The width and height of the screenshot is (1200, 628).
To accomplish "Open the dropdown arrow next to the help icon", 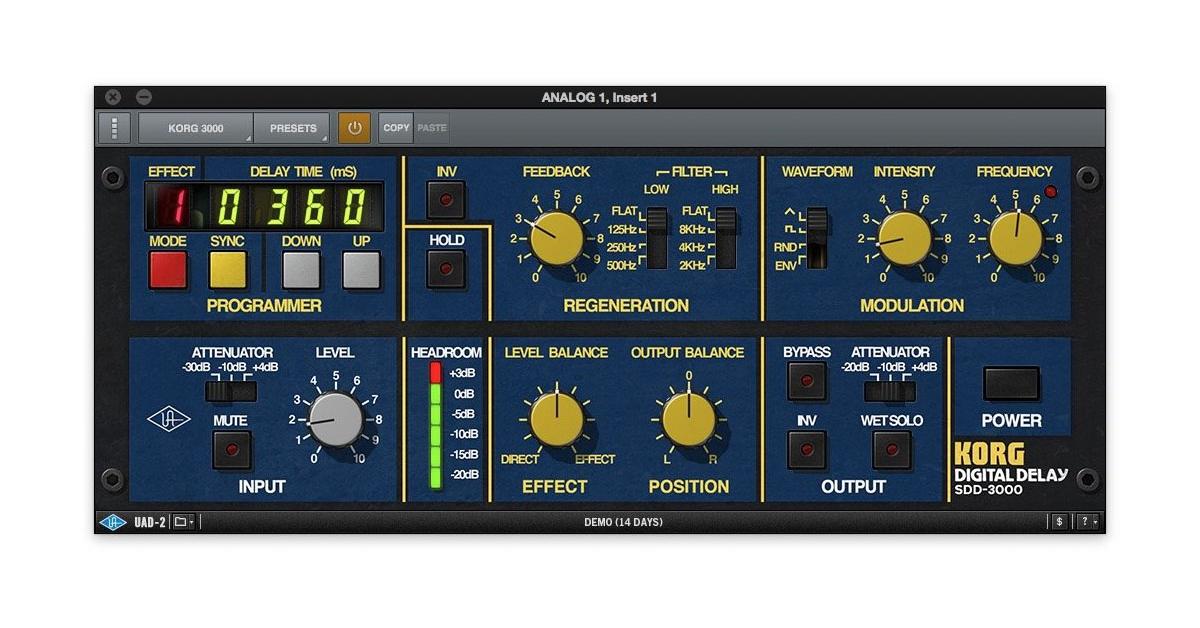I will pos(1095,521).
